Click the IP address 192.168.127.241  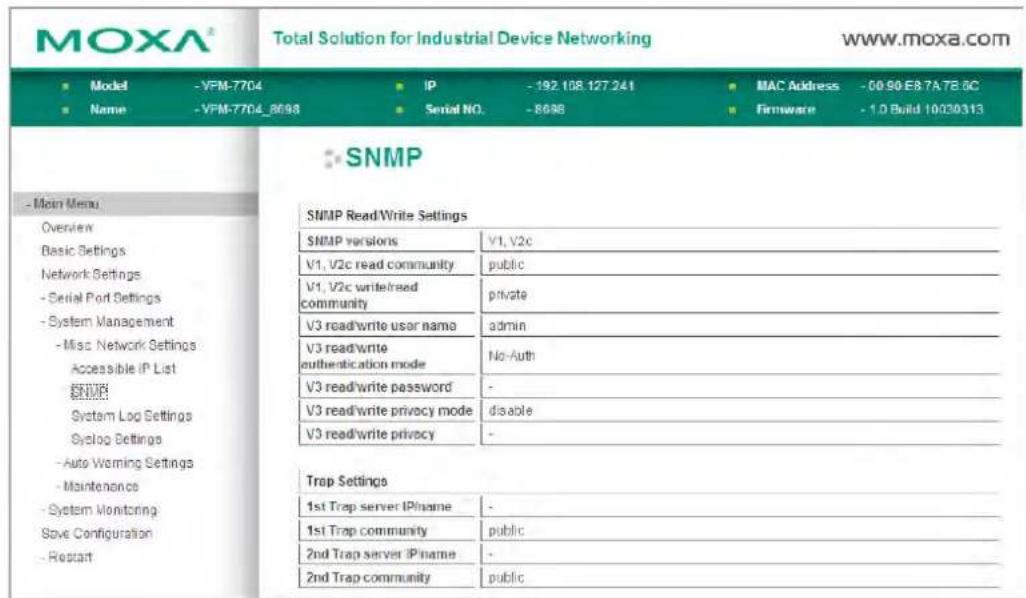click(x=584, y=86)
